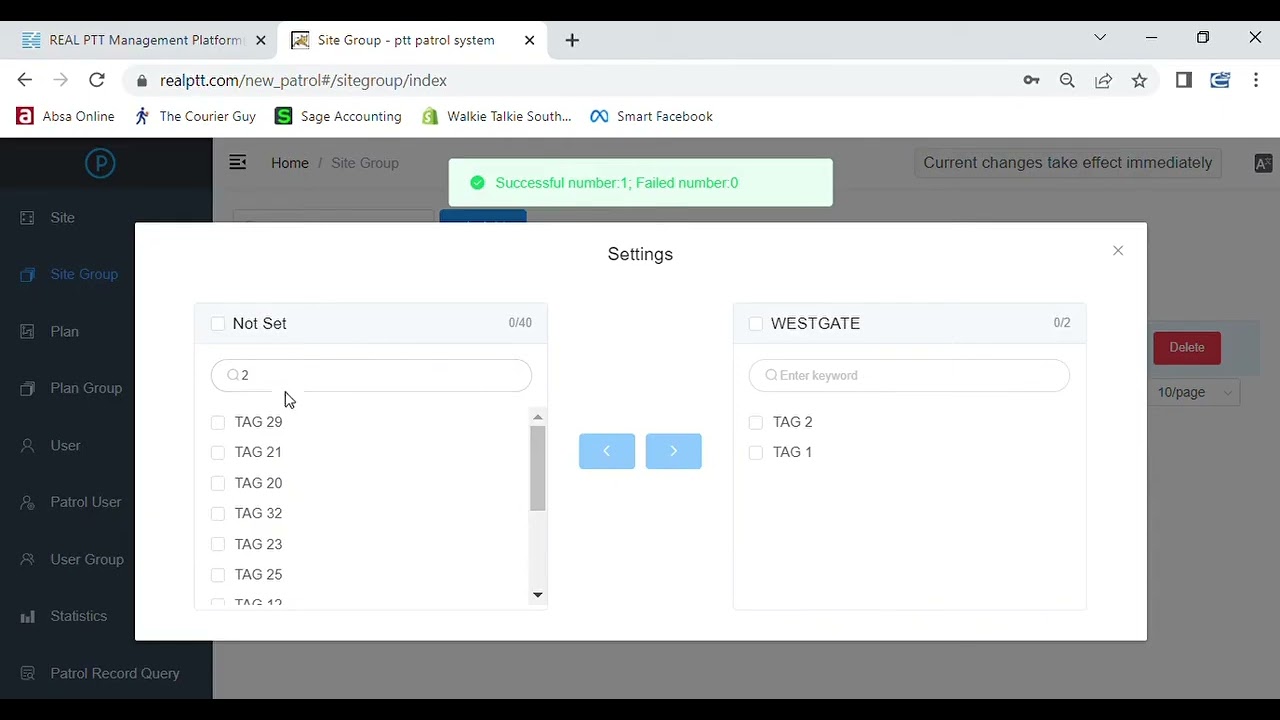Click the language translate icon at top right
The height and width of the screenshot is (720, 1280).
[1263, 163]
